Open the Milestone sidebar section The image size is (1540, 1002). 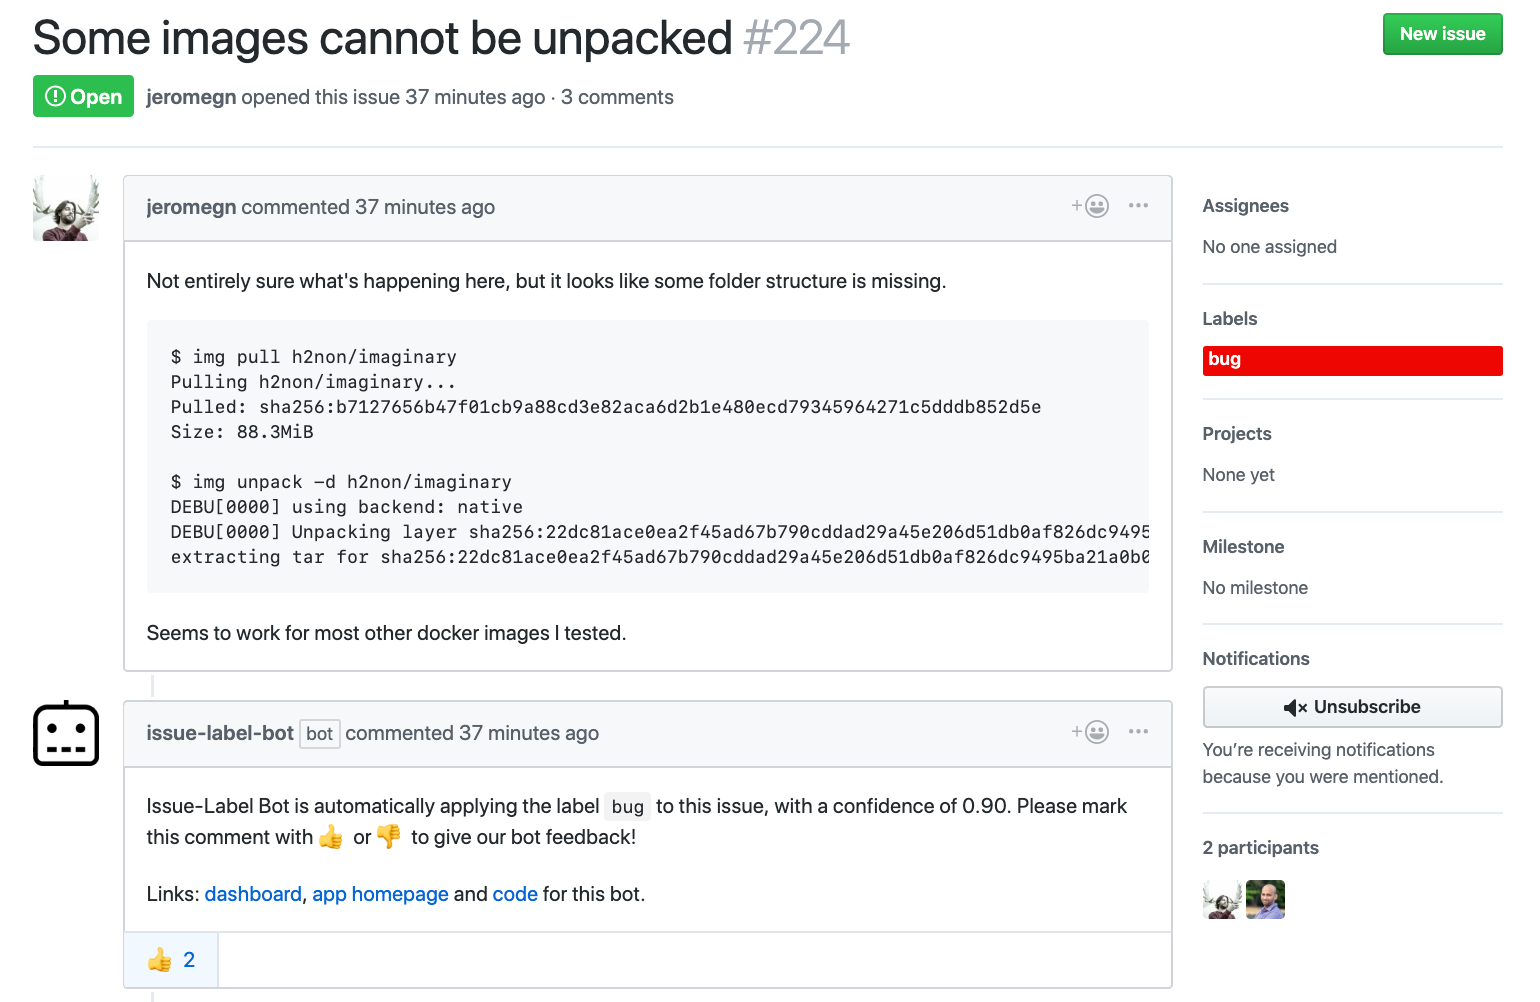[x=1243, y=547]
